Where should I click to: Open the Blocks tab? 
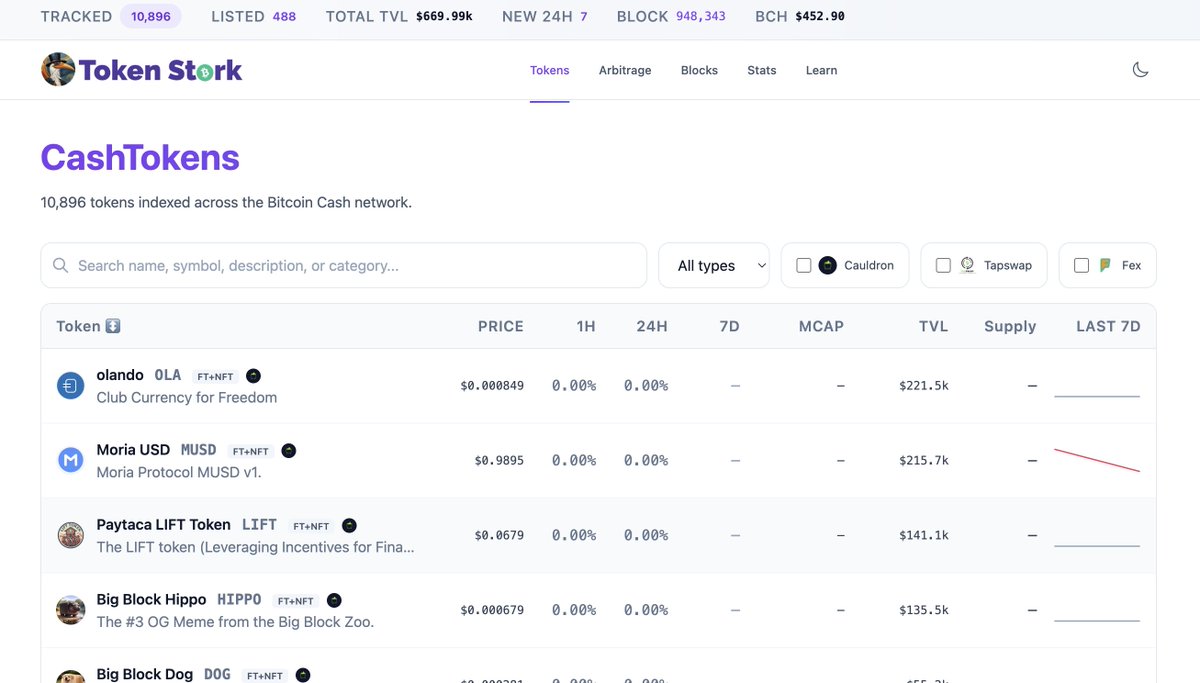point(699,70)
